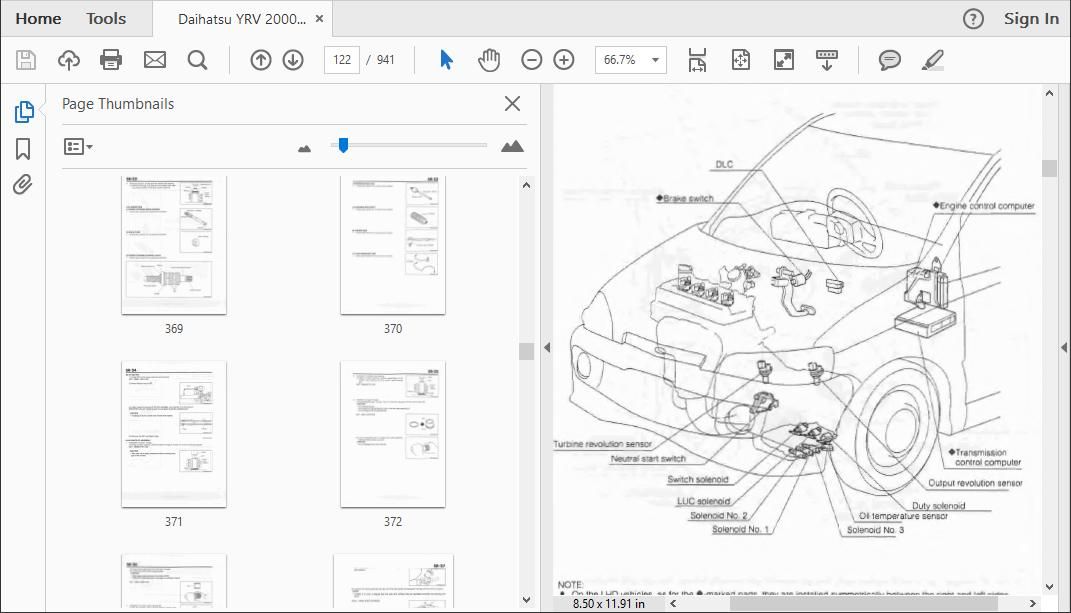Go to next page arrow
The width and height of the screenshot is (1071, 613).
point(293,60)
